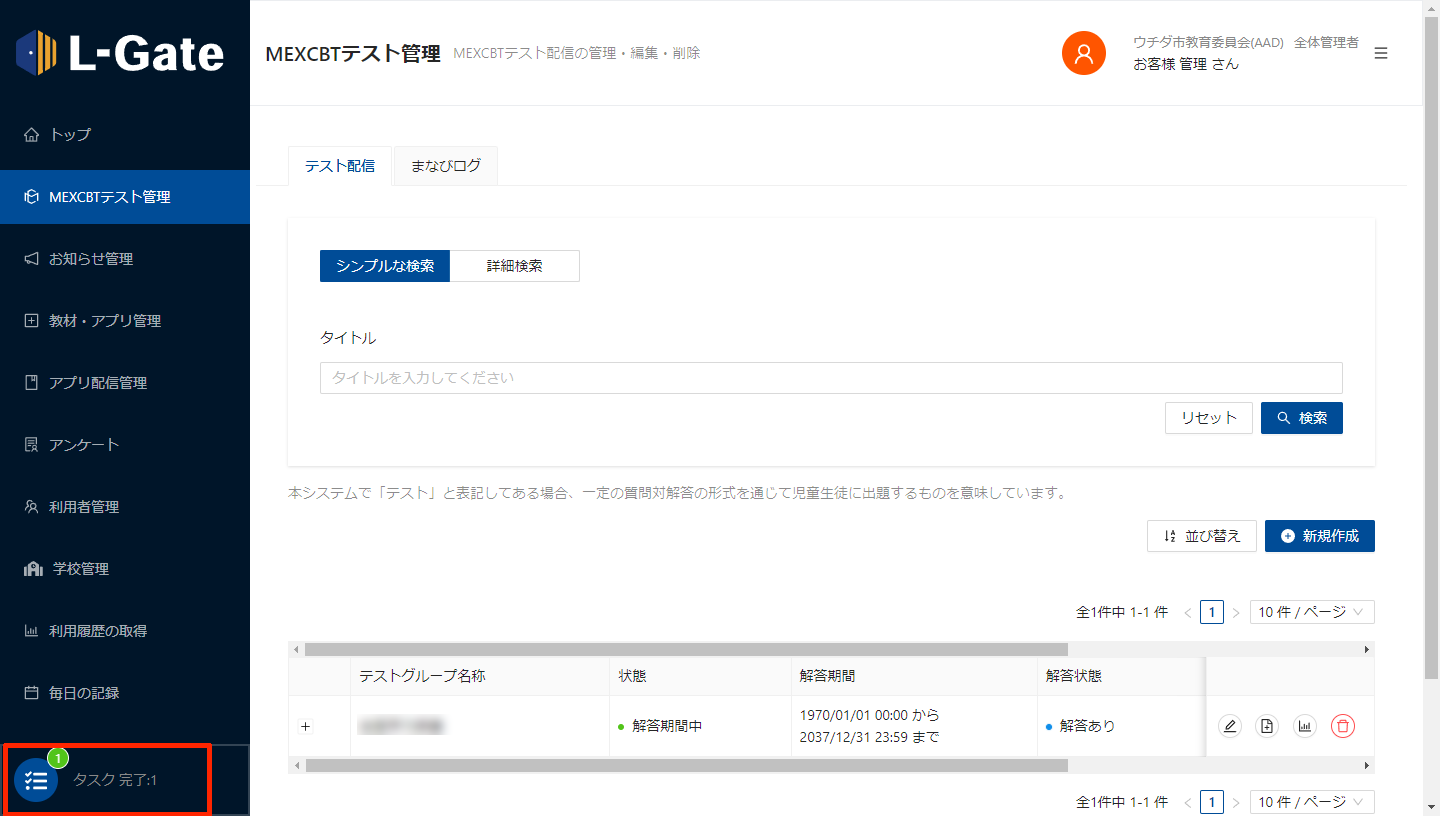The height and width of the screenshot is (816, 1440).
Task: Open the hamburger menu at top right
Action: click(1381, 53)
